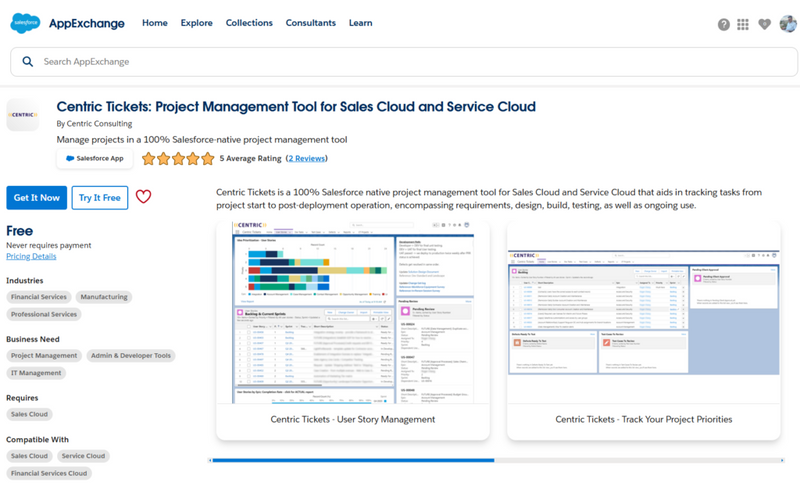Click the five-star rating icons

coord(178,159)
